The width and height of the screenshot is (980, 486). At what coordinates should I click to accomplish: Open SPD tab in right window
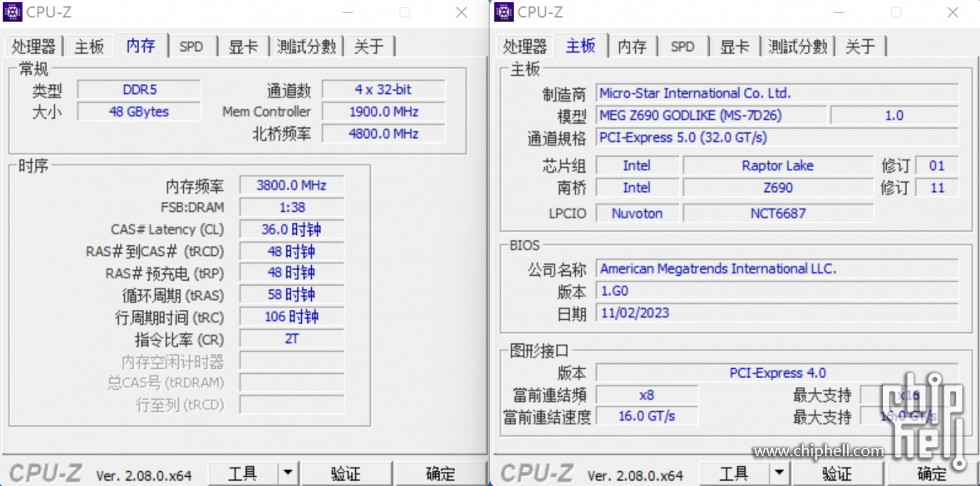[682, 47]
